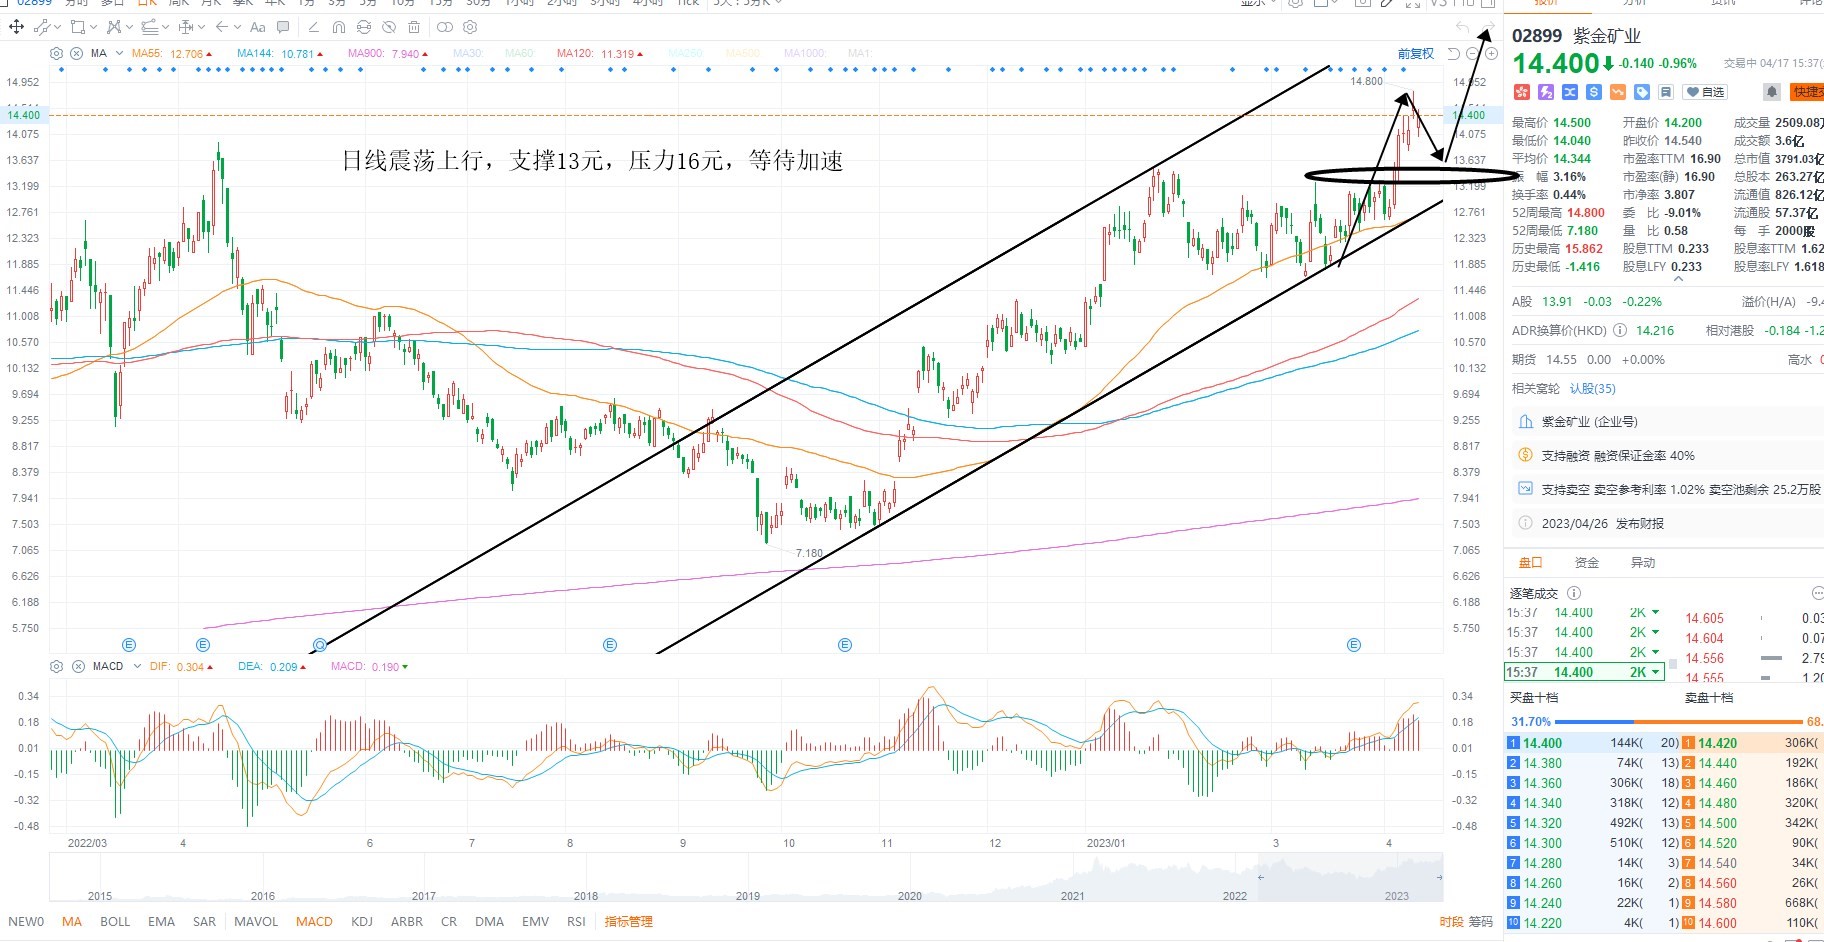Open drawing toolbar settings gear

click(470, 27)
